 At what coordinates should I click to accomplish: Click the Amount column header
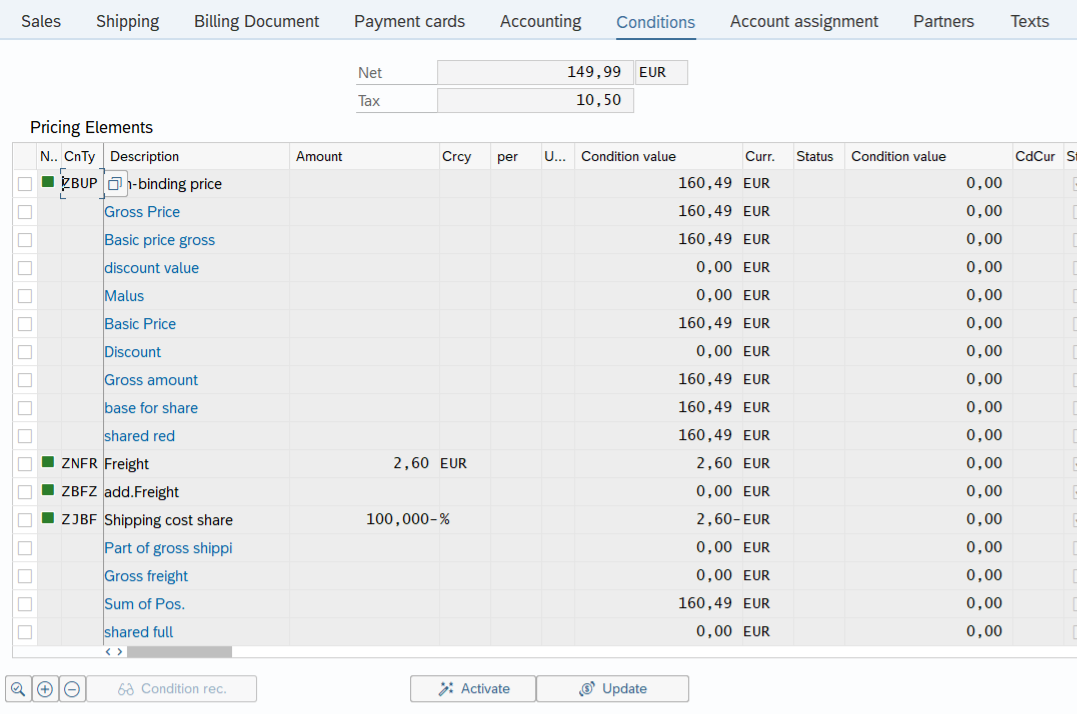[x=364, y=157]
